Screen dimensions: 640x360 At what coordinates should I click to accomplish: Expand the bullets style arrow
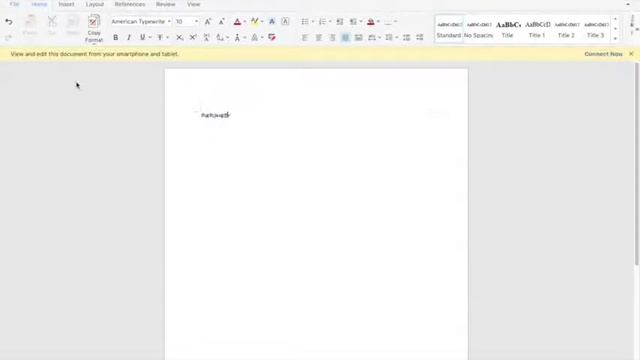313,22
